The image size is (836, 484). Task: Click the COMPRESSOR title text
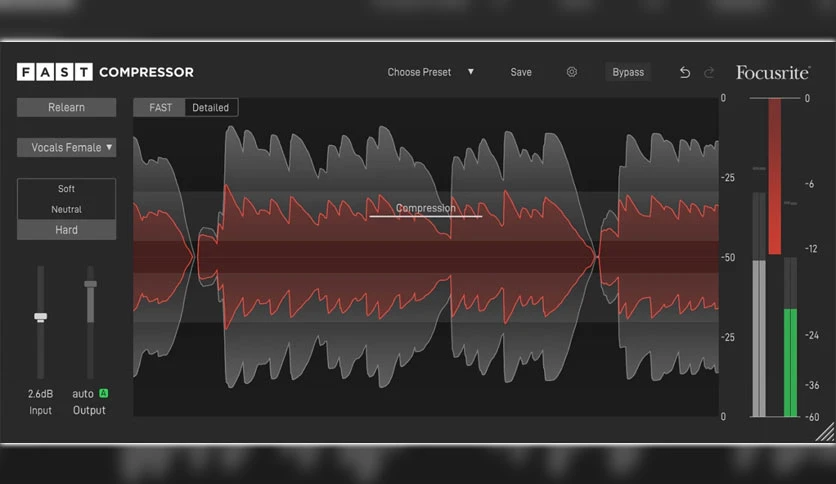pos(147,72)
